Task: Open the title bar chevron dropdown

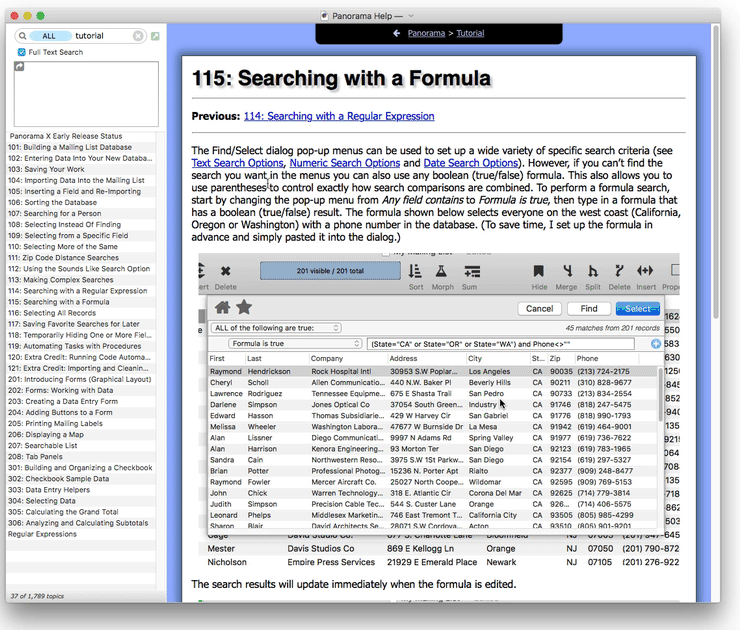Action: [411, 16]
